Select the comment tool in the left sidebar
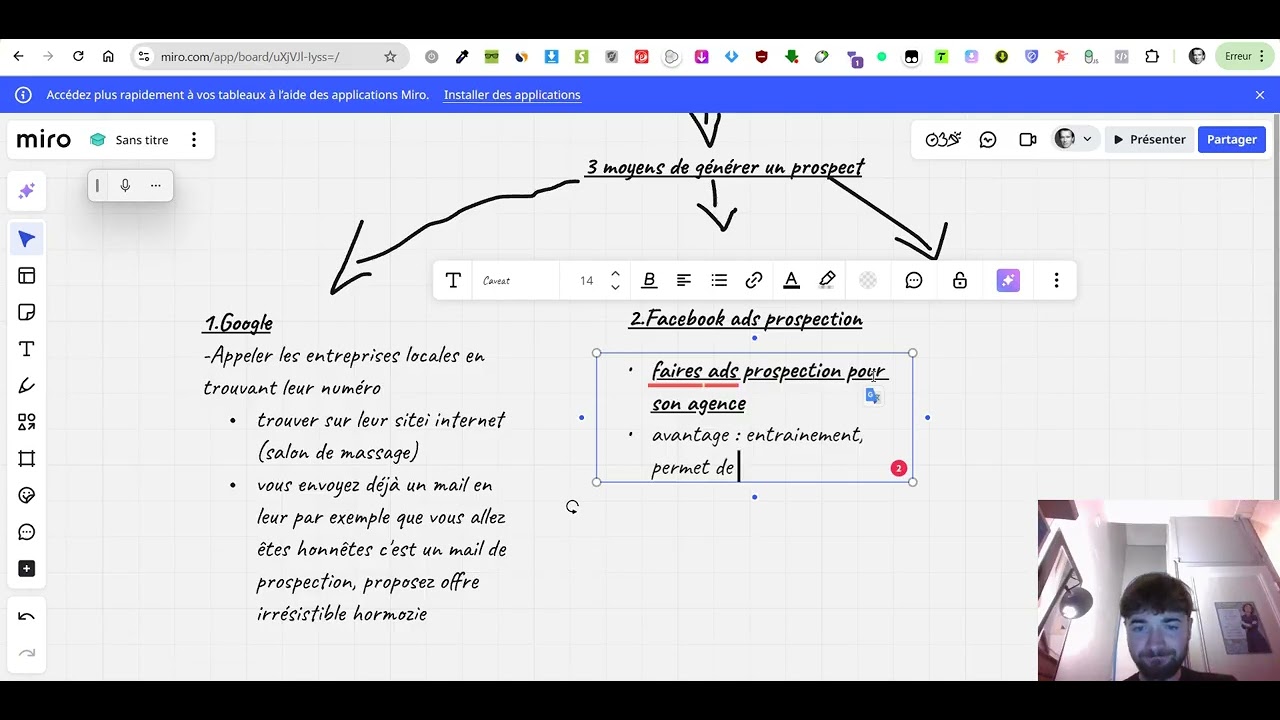Screen dimensions: 1280x720 [x=27, y=532]
